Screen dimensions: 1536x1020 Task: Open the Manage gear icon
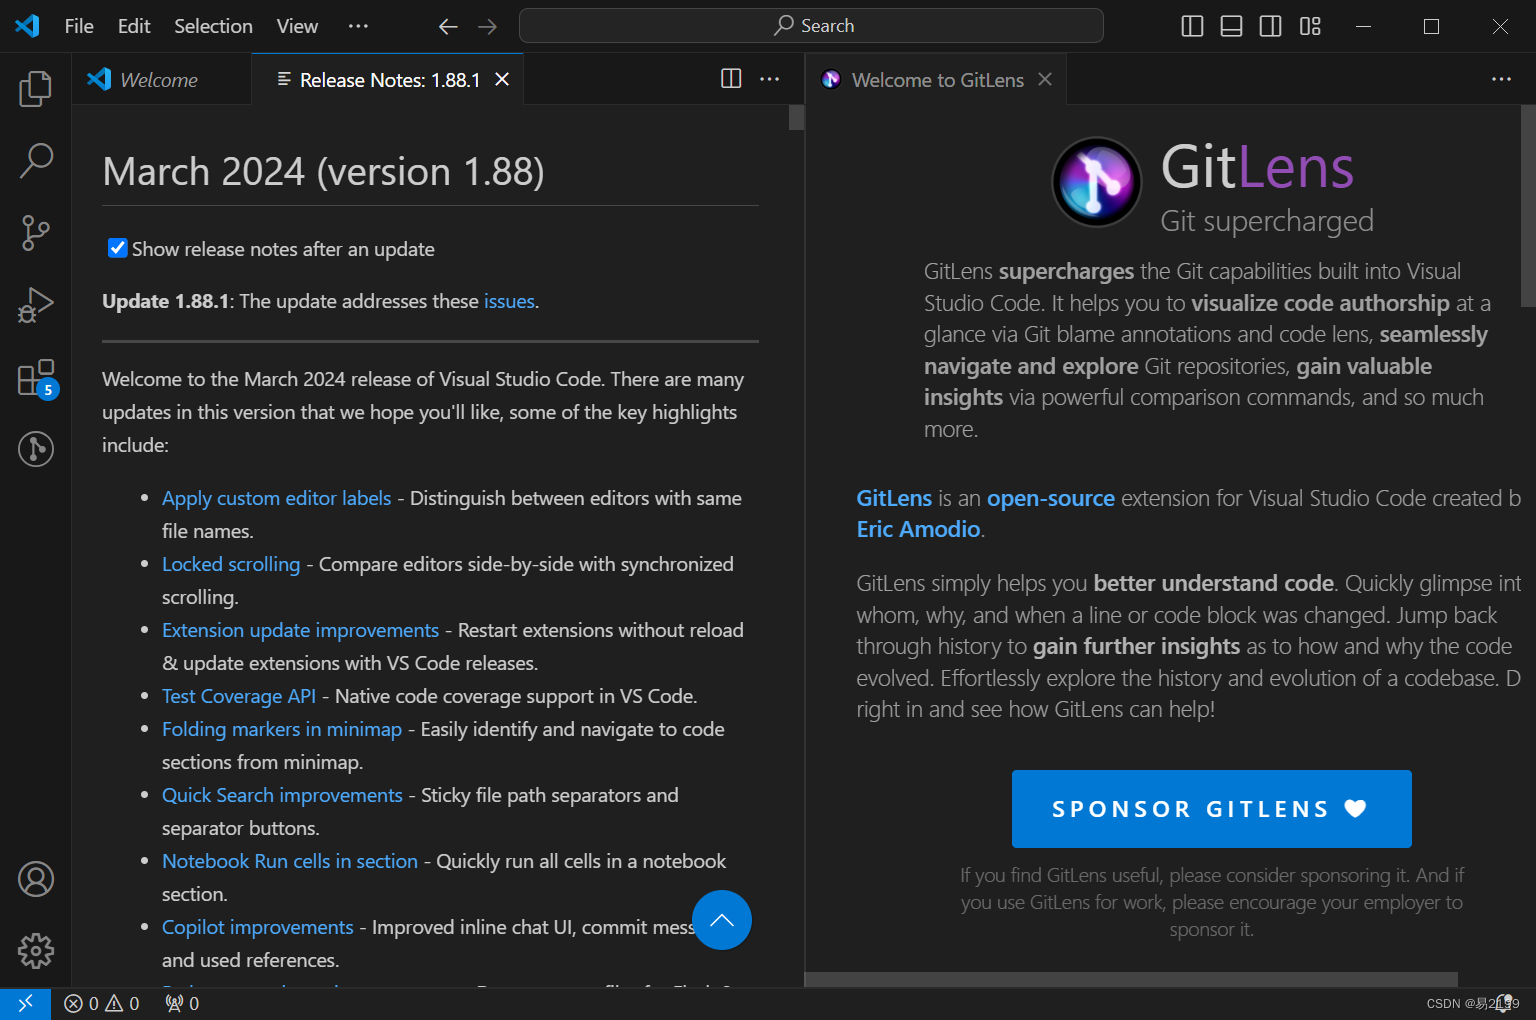35,951
